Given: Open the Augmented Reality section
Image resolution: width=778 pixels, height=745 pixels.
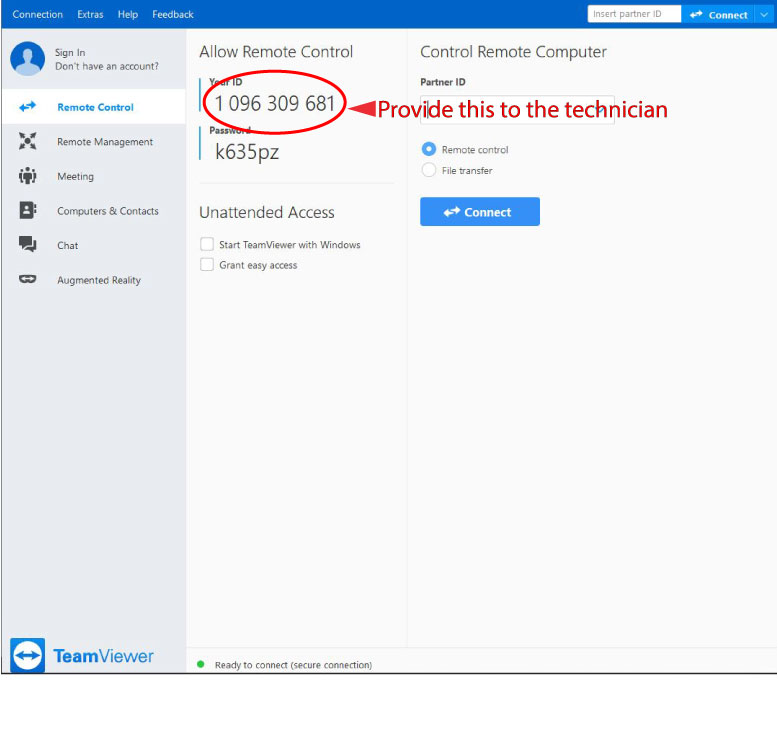Looking at the screenshot, I should point(94,279).
